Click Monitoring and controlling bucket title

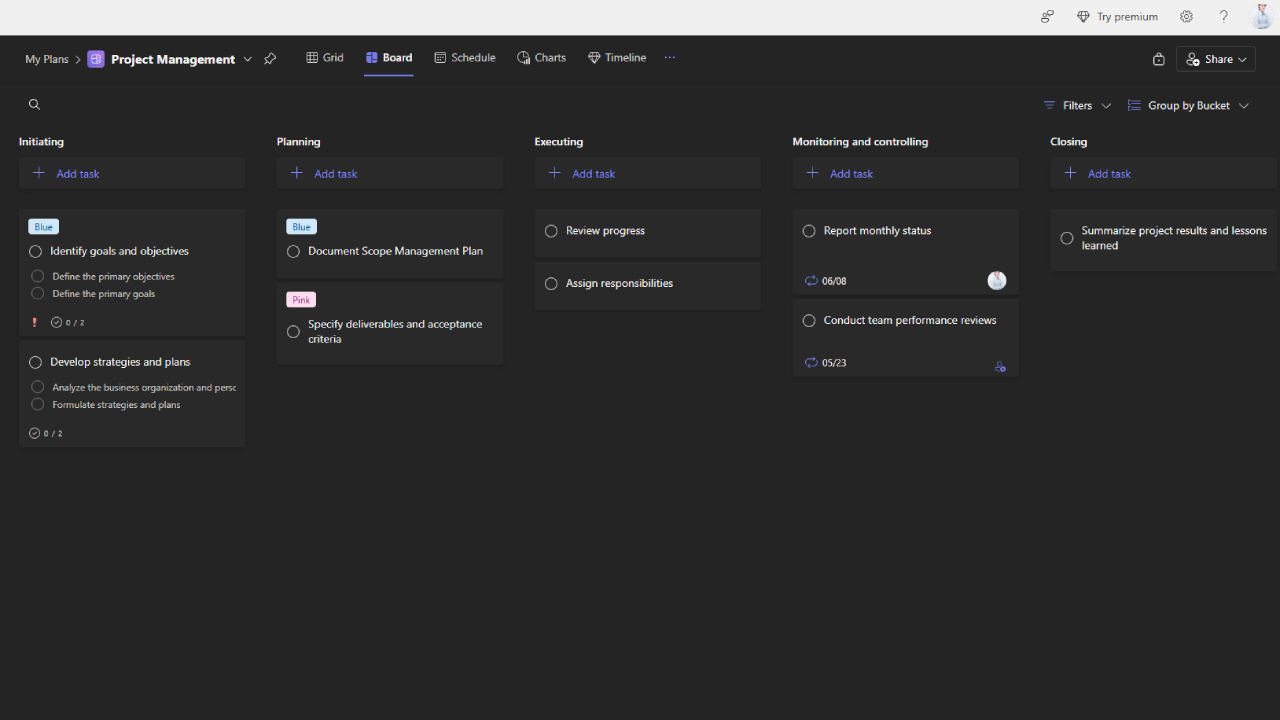click(x=860, y=141)
